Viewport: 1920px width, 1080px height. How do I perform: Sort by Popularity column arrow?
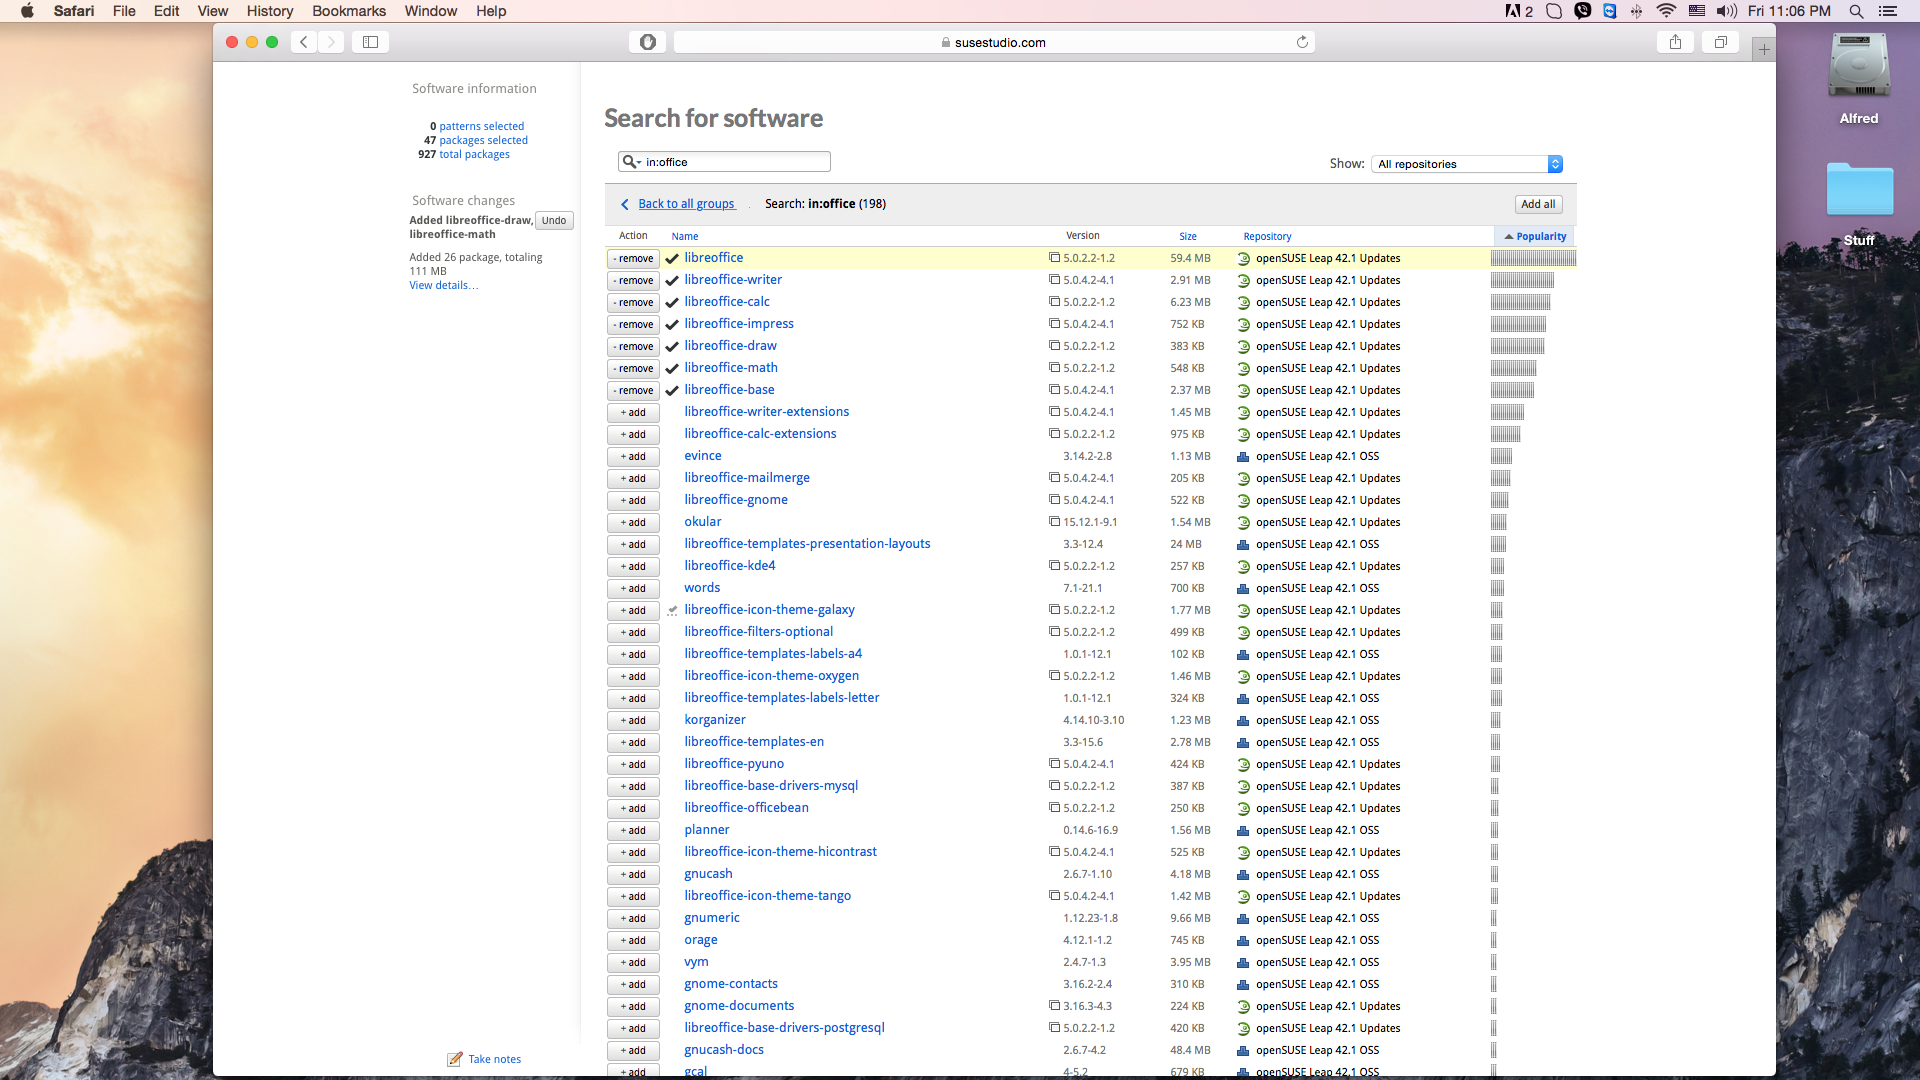1509,237
